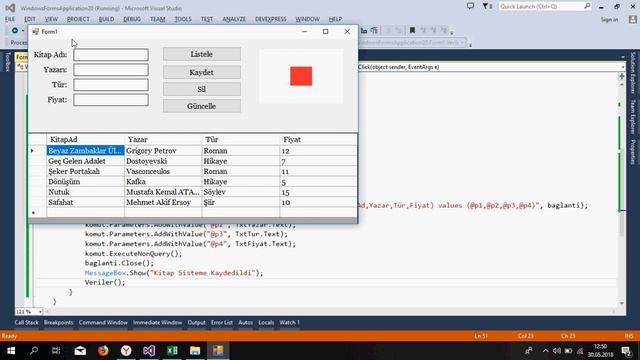Click the Güncelle button
The width and height of the screenshot is (640, 360).
click(202, 106)
